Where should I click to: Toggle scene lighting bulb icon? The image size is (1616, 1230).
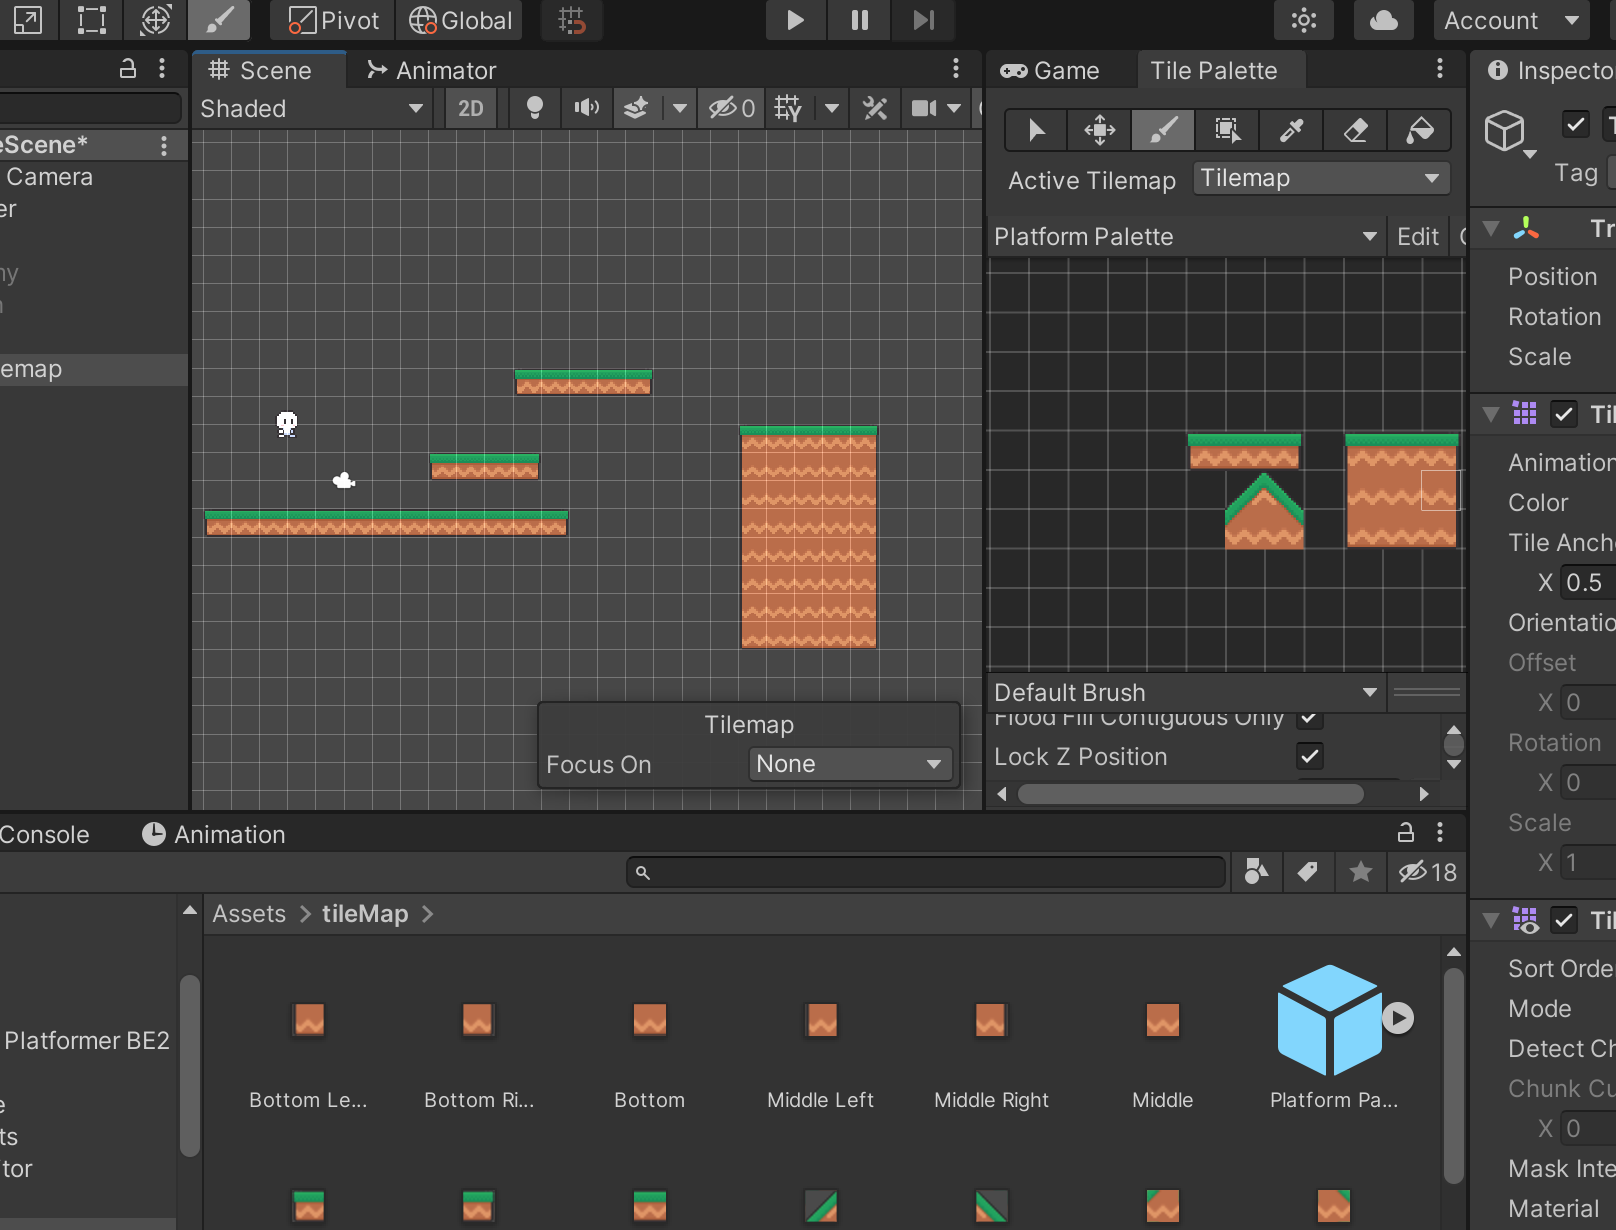[535, 108]
